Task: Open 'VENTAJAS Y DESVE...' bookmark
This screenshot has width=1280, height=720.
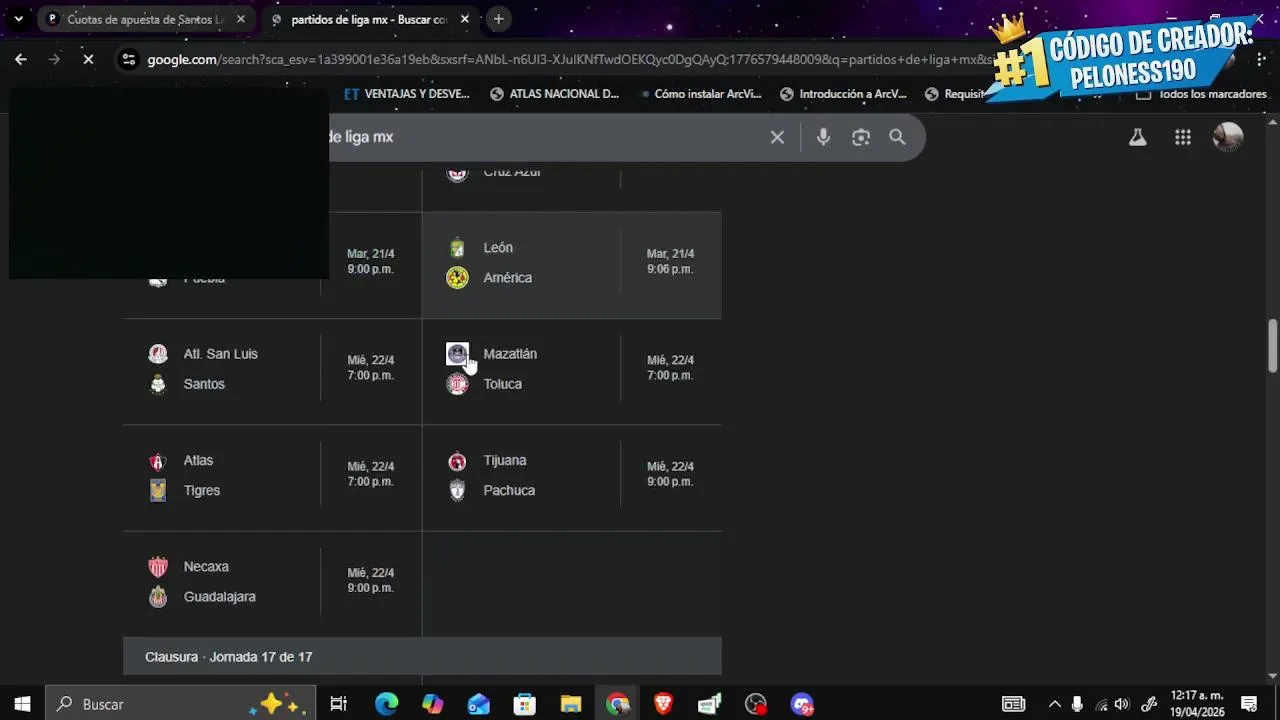Action: pyautogui.click(x=406, y=94)
